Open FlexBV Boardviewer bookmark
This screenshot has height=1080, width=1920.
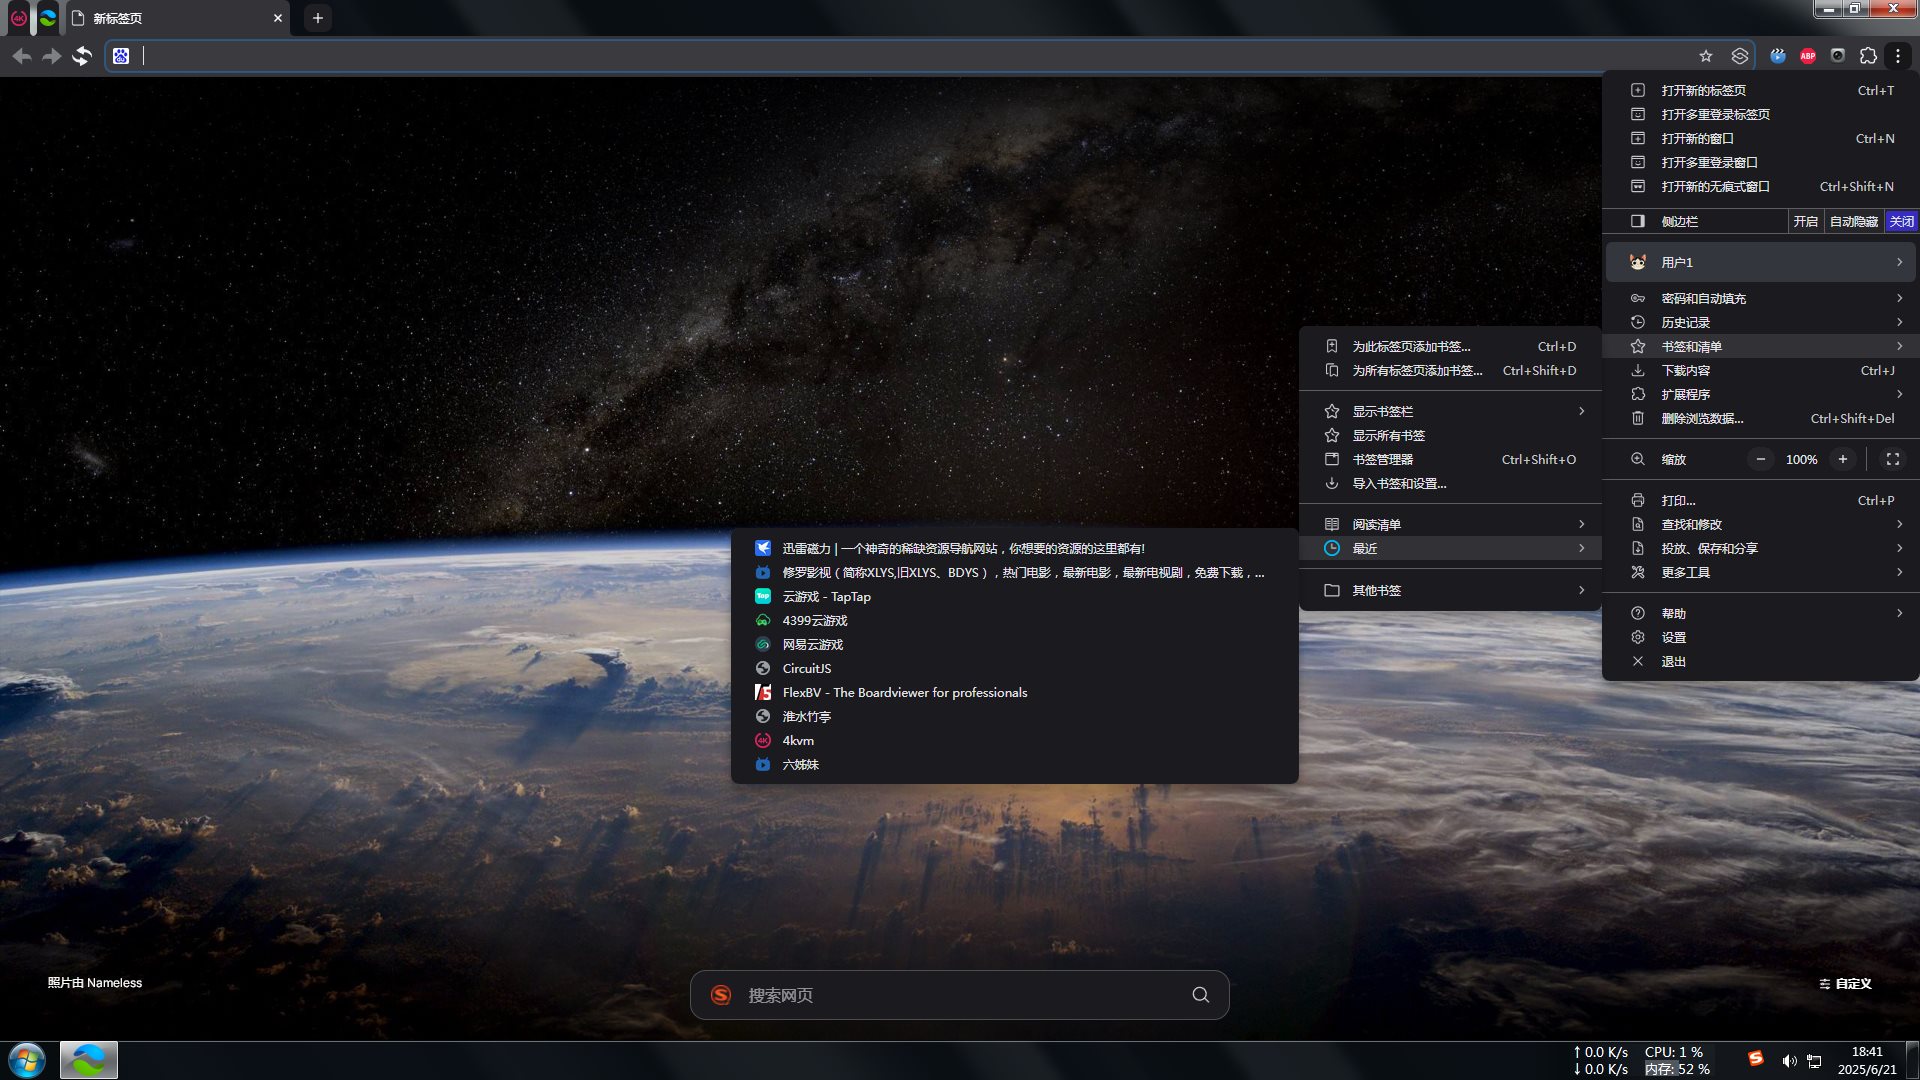1015,693
